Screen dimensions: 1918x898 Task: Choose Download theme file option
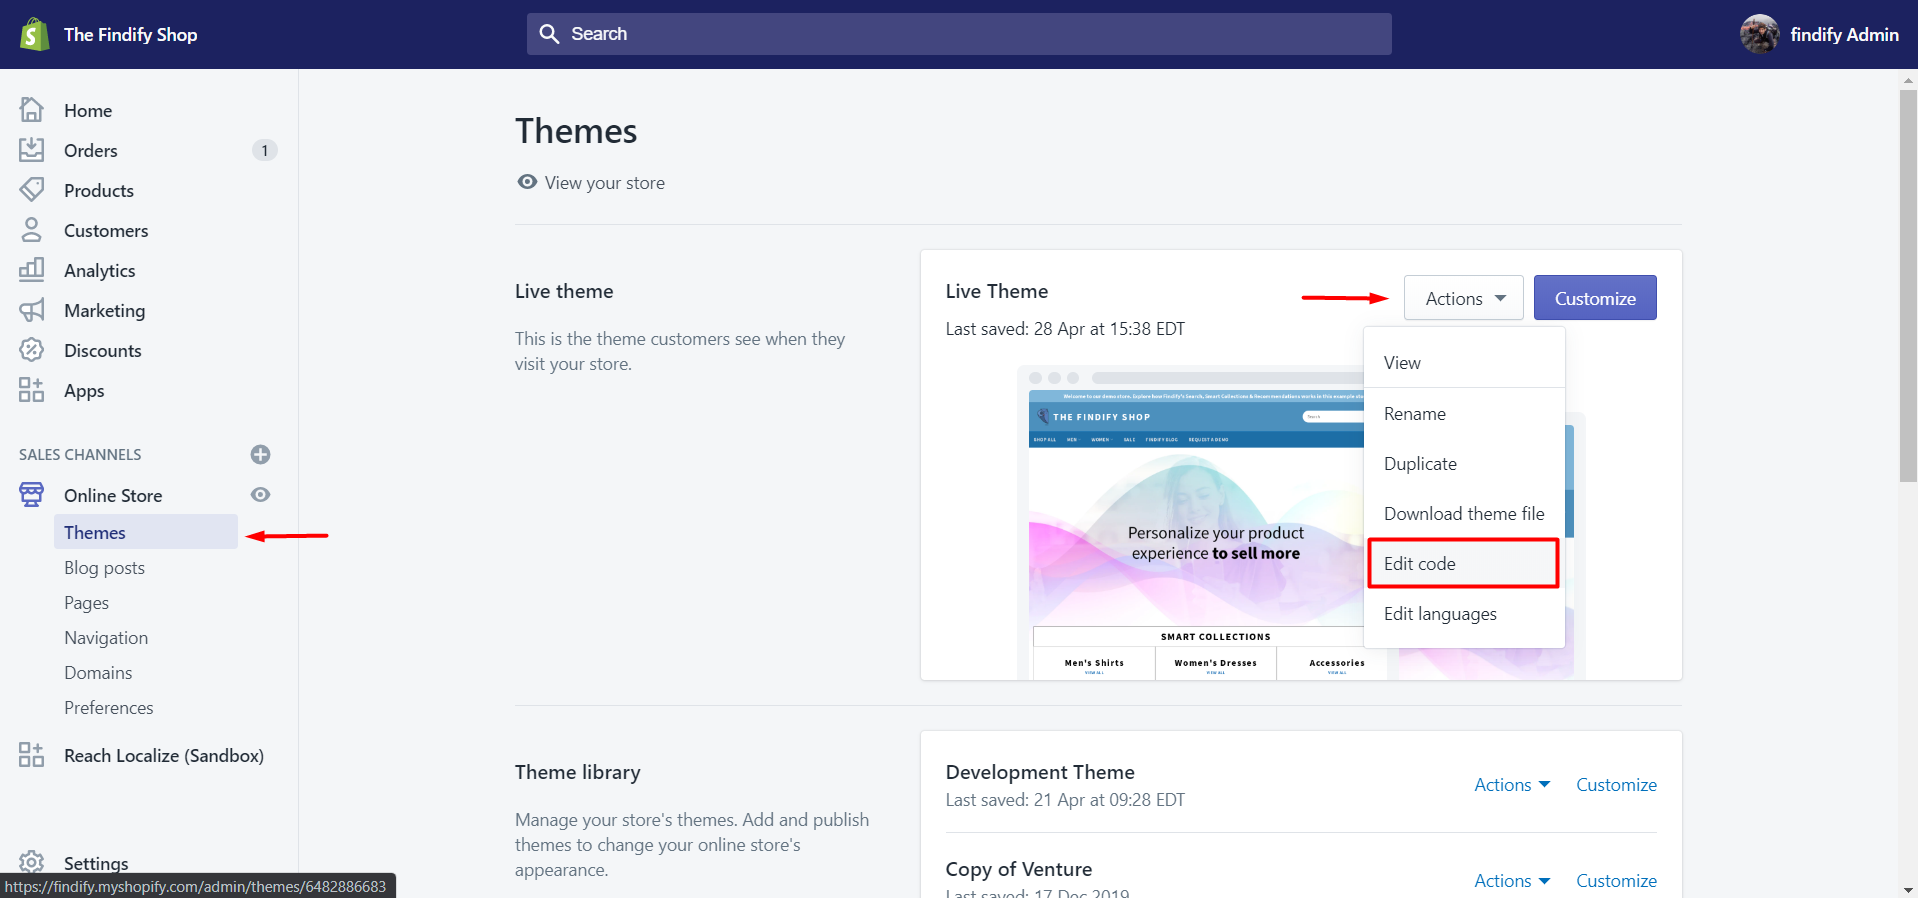(1464, 513)
